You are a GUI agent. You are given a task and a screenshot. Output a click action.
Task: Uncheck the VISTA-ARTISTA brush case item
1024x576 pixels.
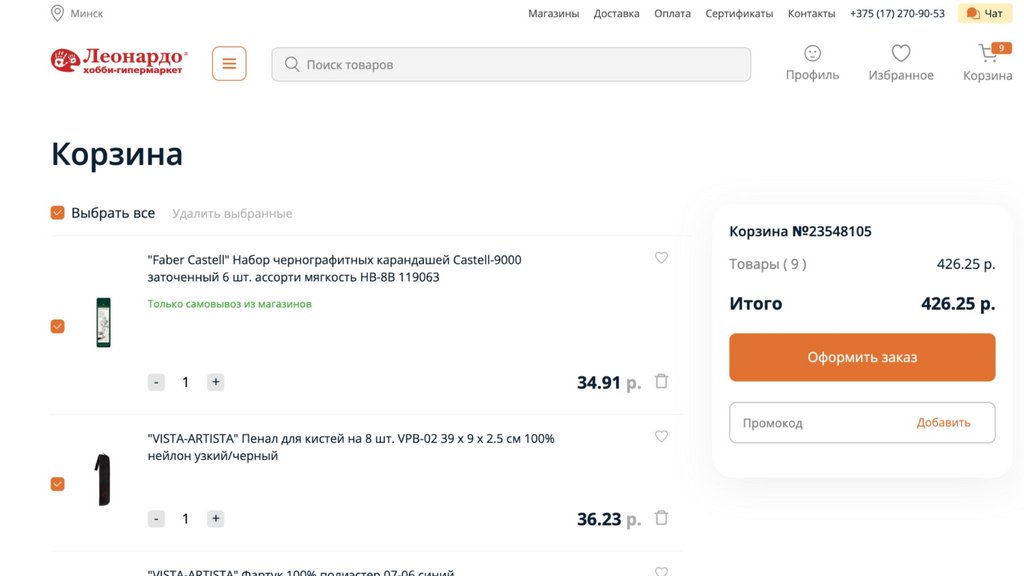click(58, 484)
